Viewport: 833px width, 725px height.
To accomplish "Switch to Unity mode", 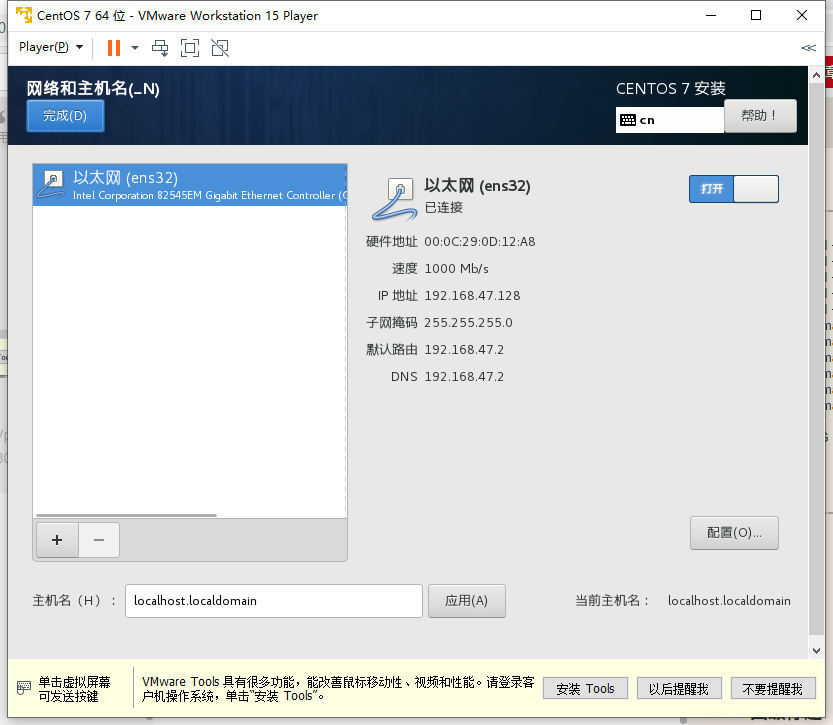I will [x=220, y=47].
